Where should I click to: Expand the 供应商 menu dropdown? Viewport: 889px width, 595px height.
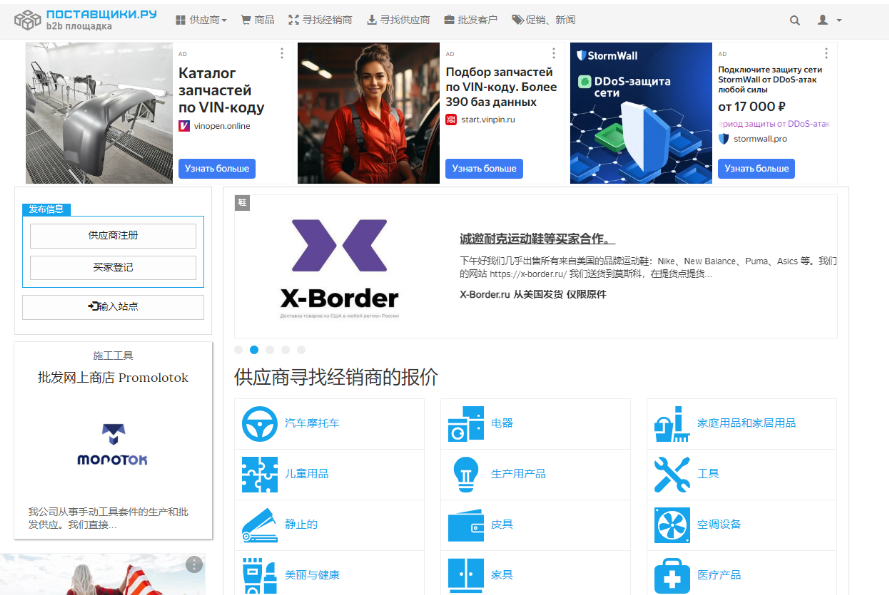point(201,20)
